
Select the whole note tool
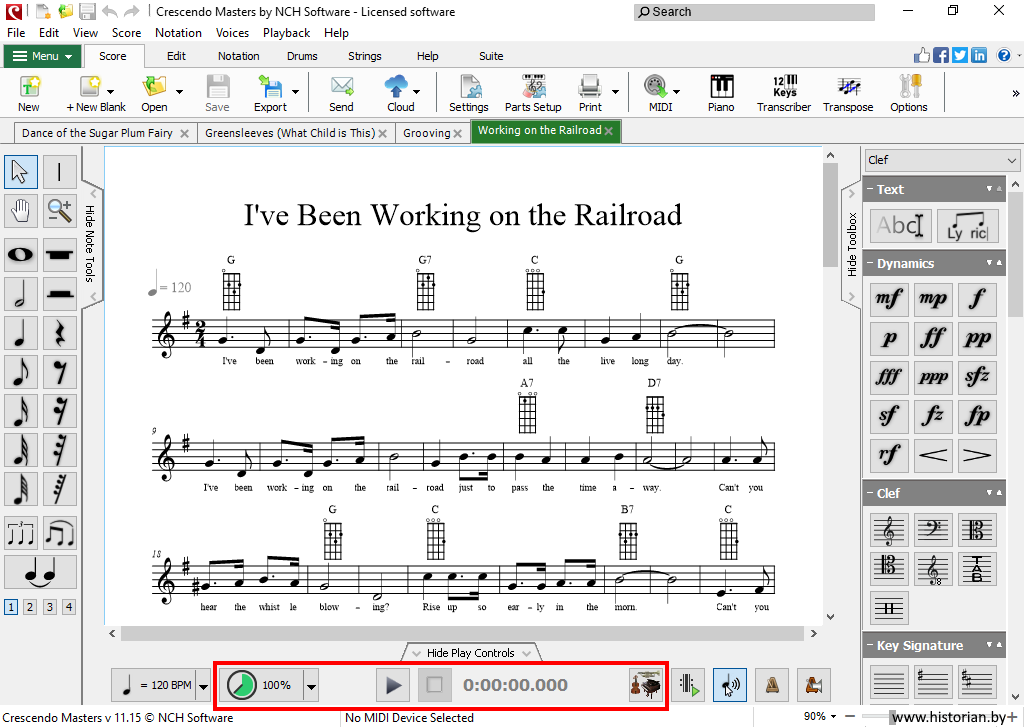coord(21,255)
